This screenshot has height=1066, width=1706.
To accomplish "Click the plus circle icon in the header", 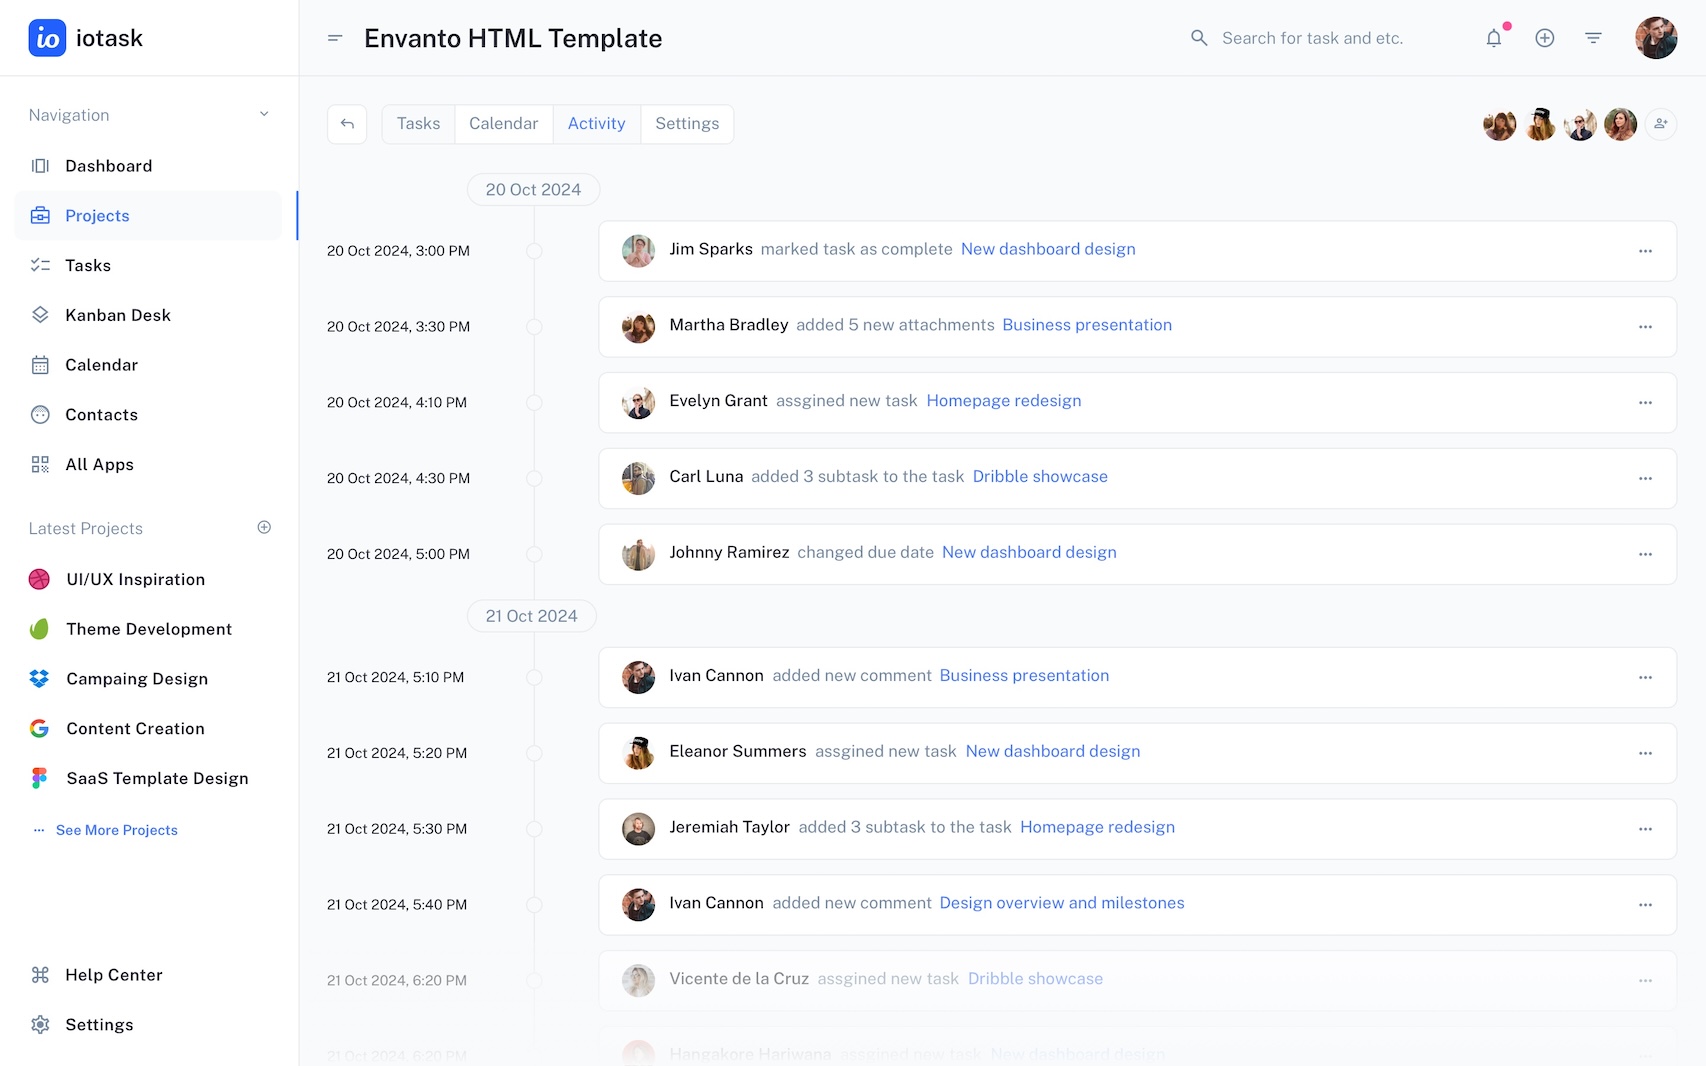I will 1544,38.
